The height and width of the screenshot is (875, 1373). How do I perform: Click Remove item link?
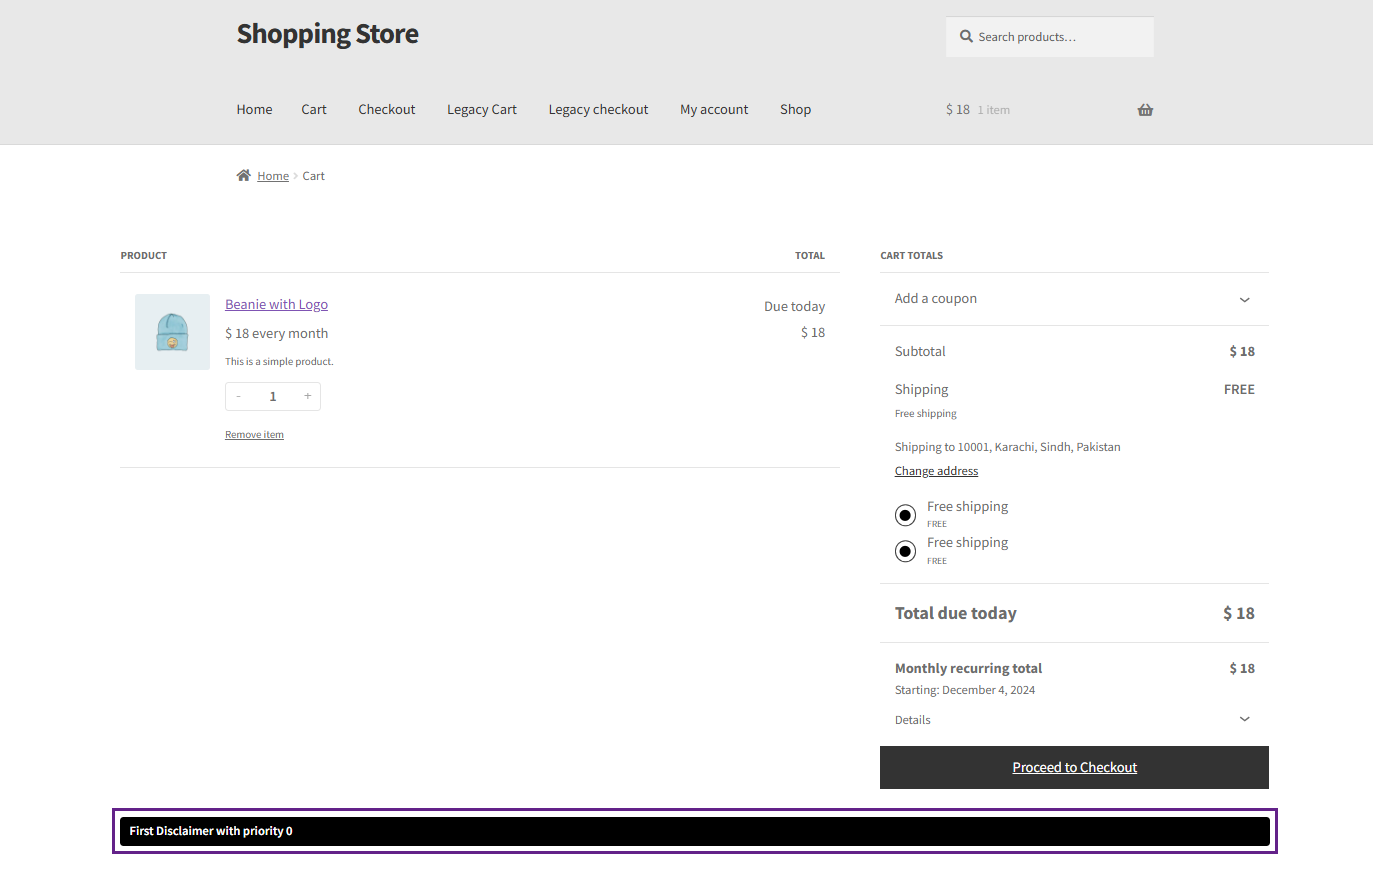tap(254, 435)
